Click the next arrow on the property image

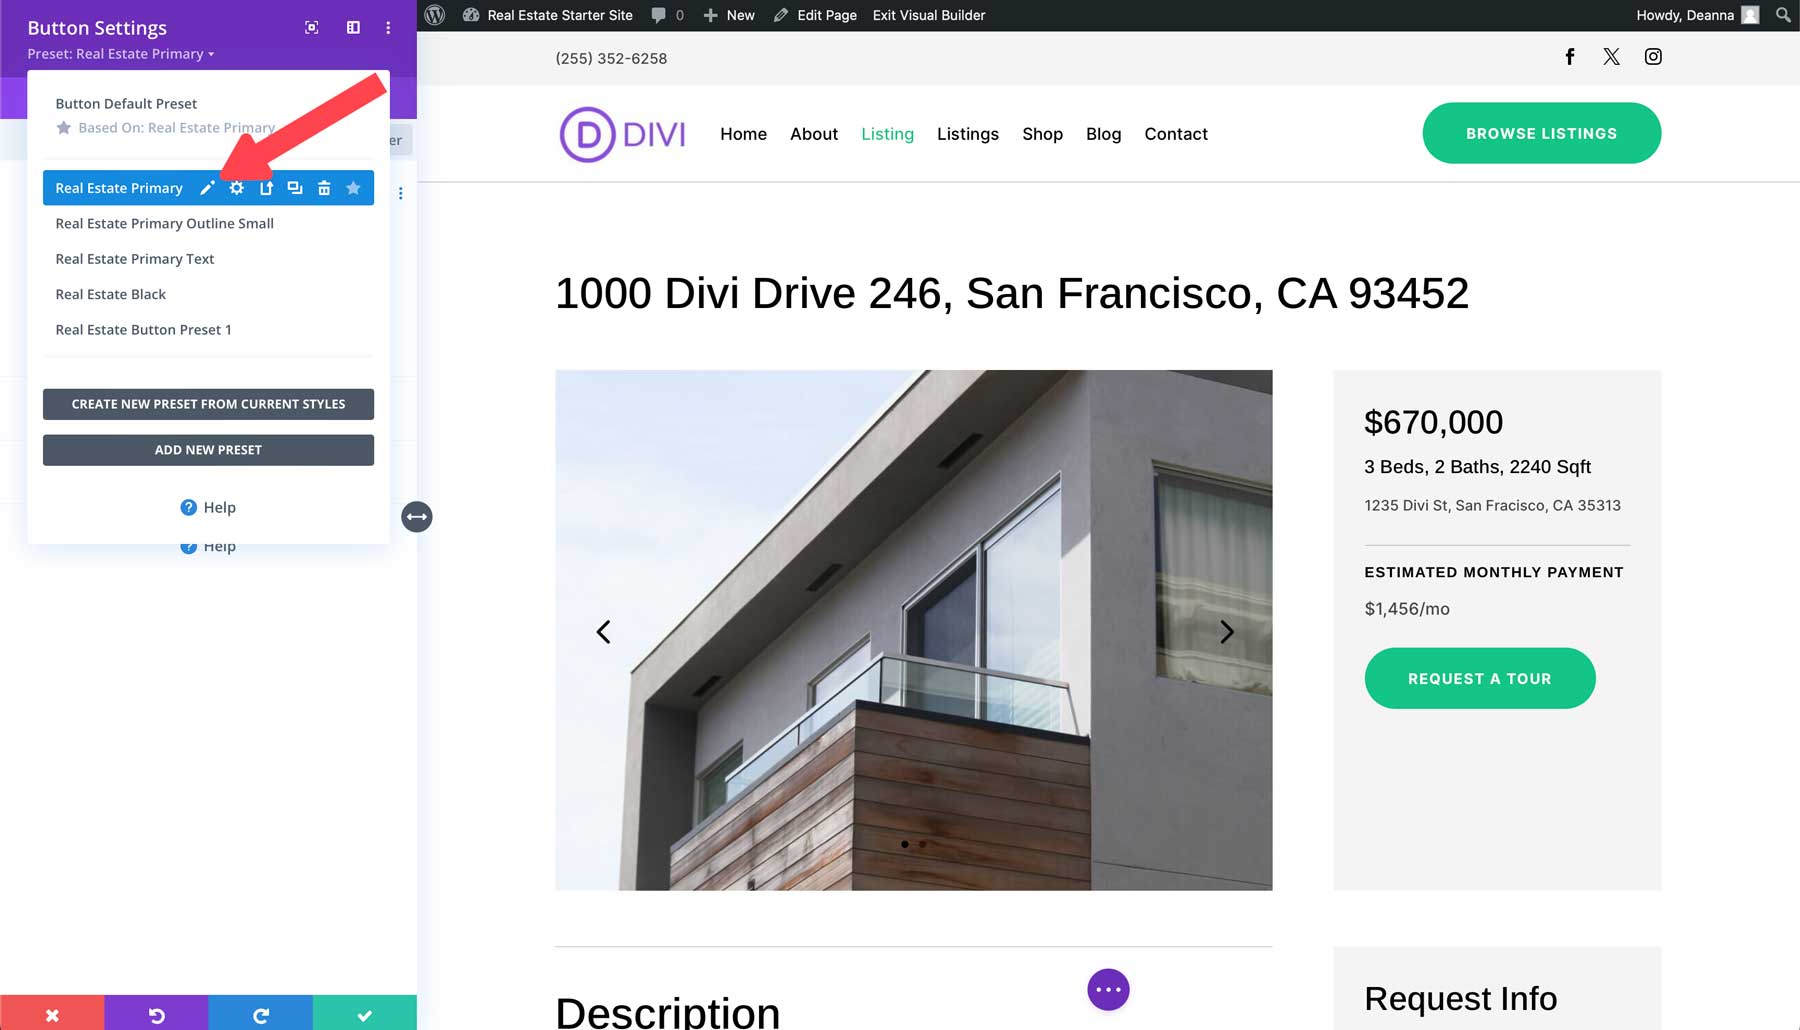click(1227, 631)
